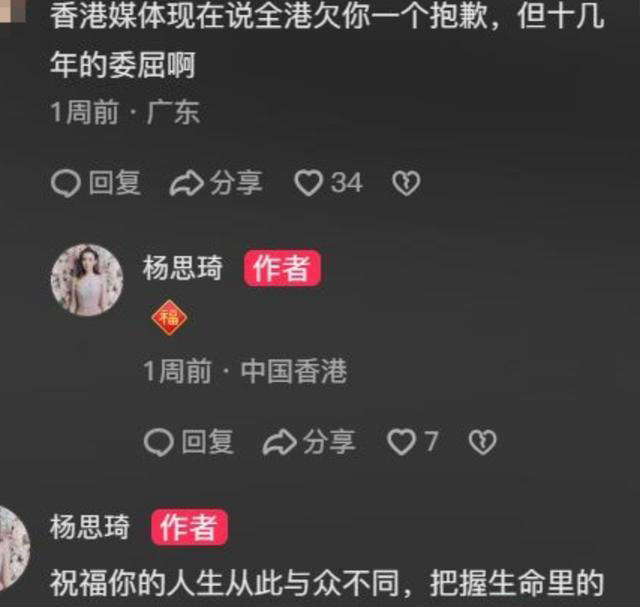Open 杨思琦's profile from bottom comment username
640x607 pixels.
(x=90, y=527)
